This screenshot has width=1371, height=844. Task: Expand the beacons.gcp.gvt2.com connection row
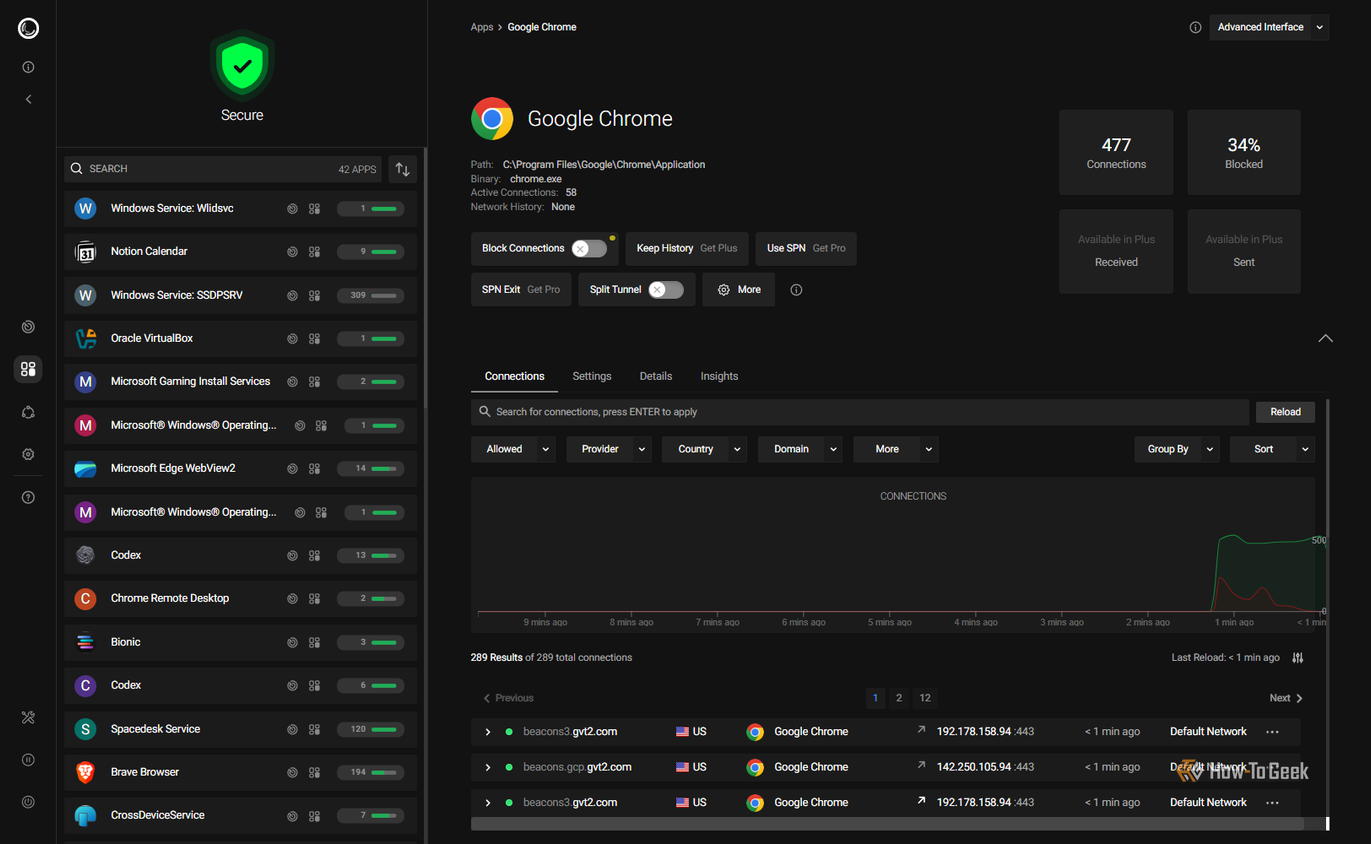(x=488, y=768)
